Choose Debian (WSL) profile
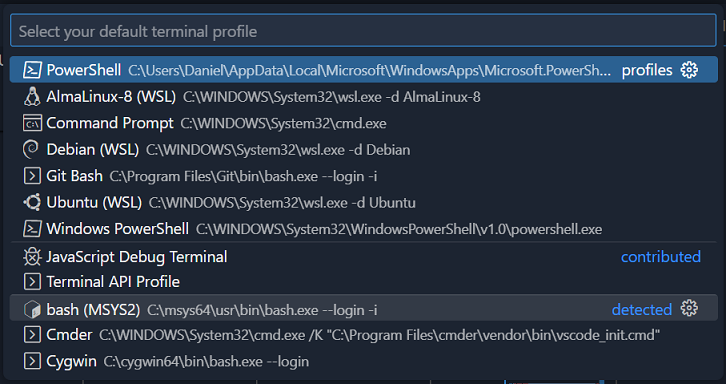The width and height of the screenshot is (726, 384). [x=363, y=150]
